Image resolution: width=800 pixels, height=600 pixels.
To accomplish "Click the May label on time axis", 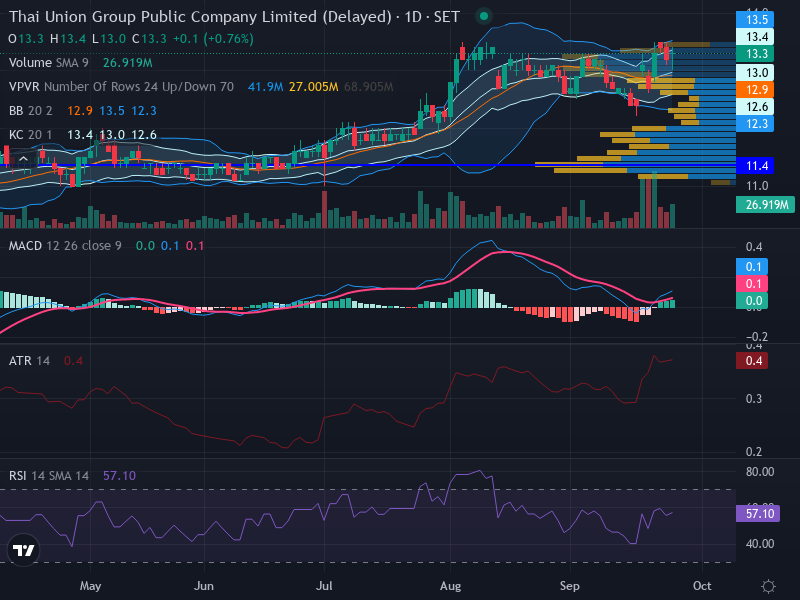I will click(90, 586).
